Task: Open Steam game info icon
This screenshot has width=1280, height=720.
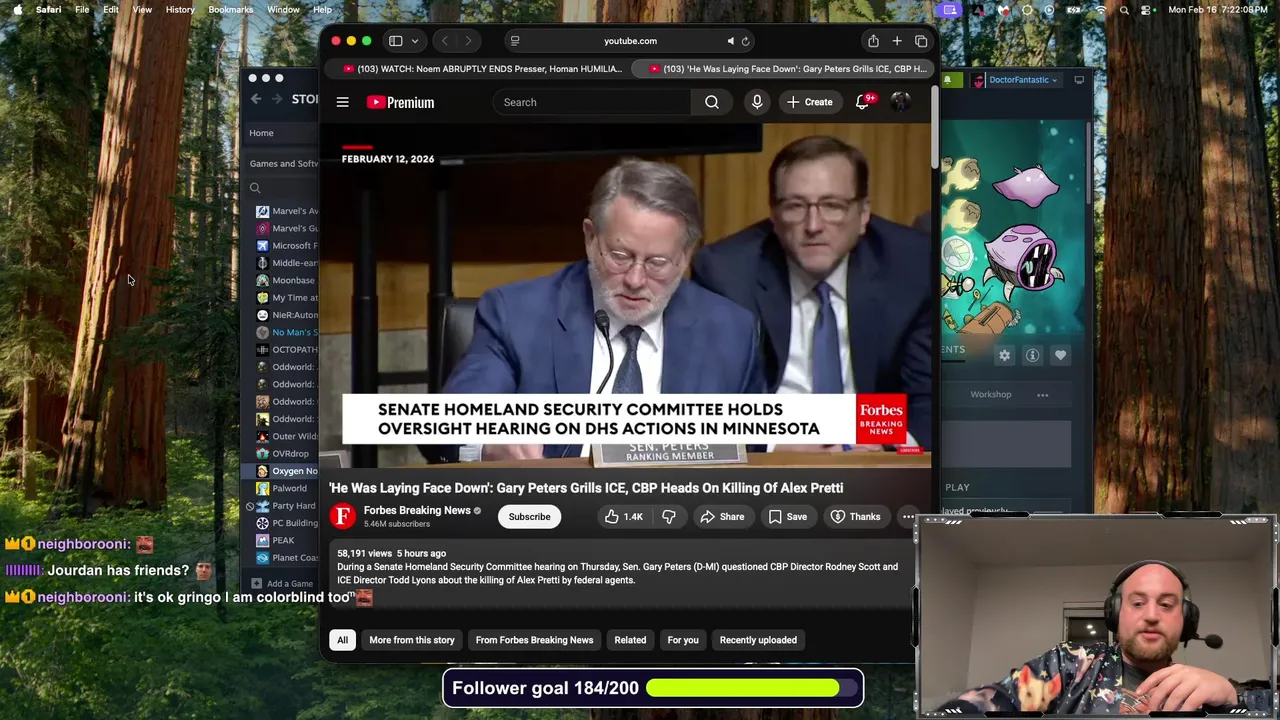Action: (x=1032, y=355)
